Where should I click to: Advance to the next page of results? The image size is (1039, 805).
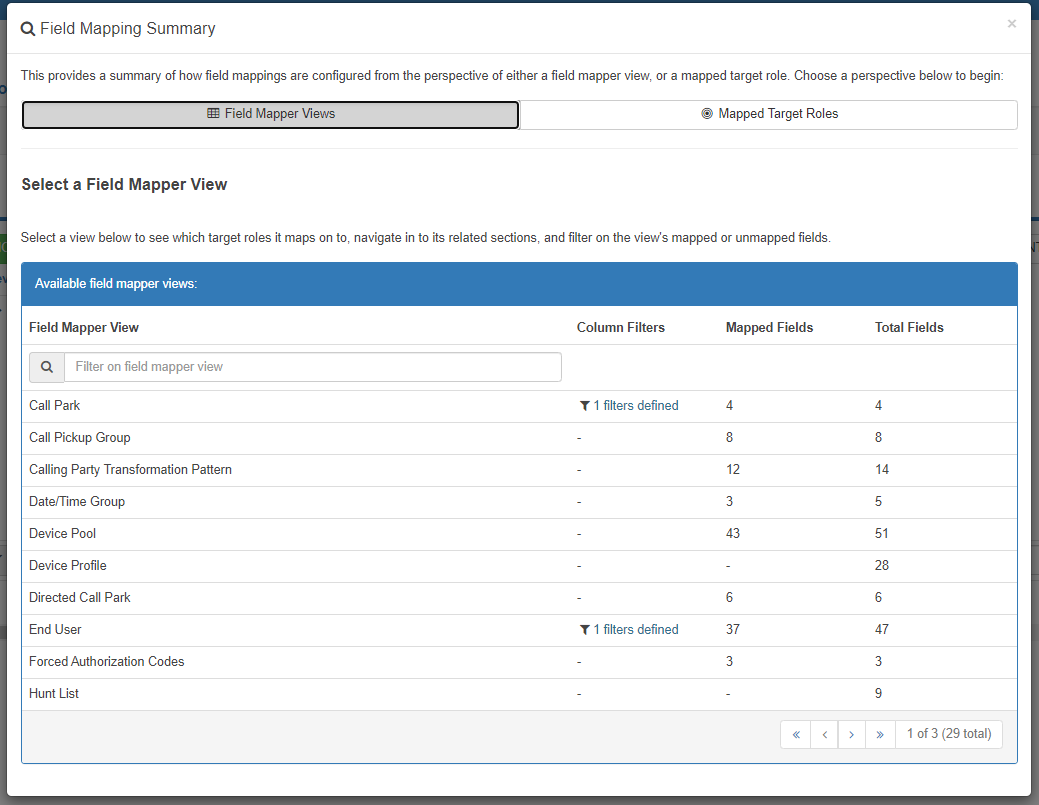coord(851,734)
